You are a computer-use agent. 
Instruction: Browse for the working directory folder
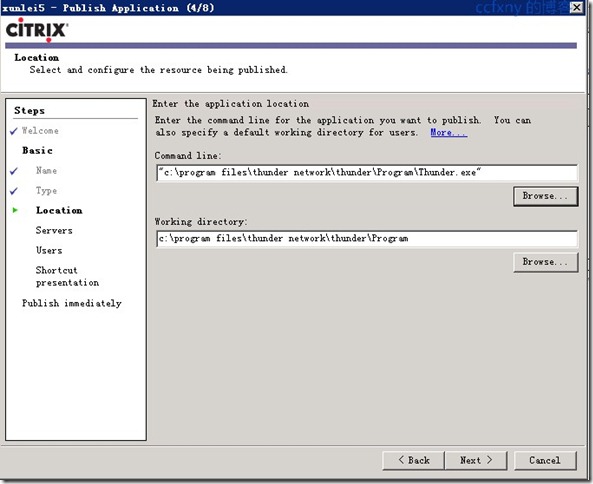[545, 262]
